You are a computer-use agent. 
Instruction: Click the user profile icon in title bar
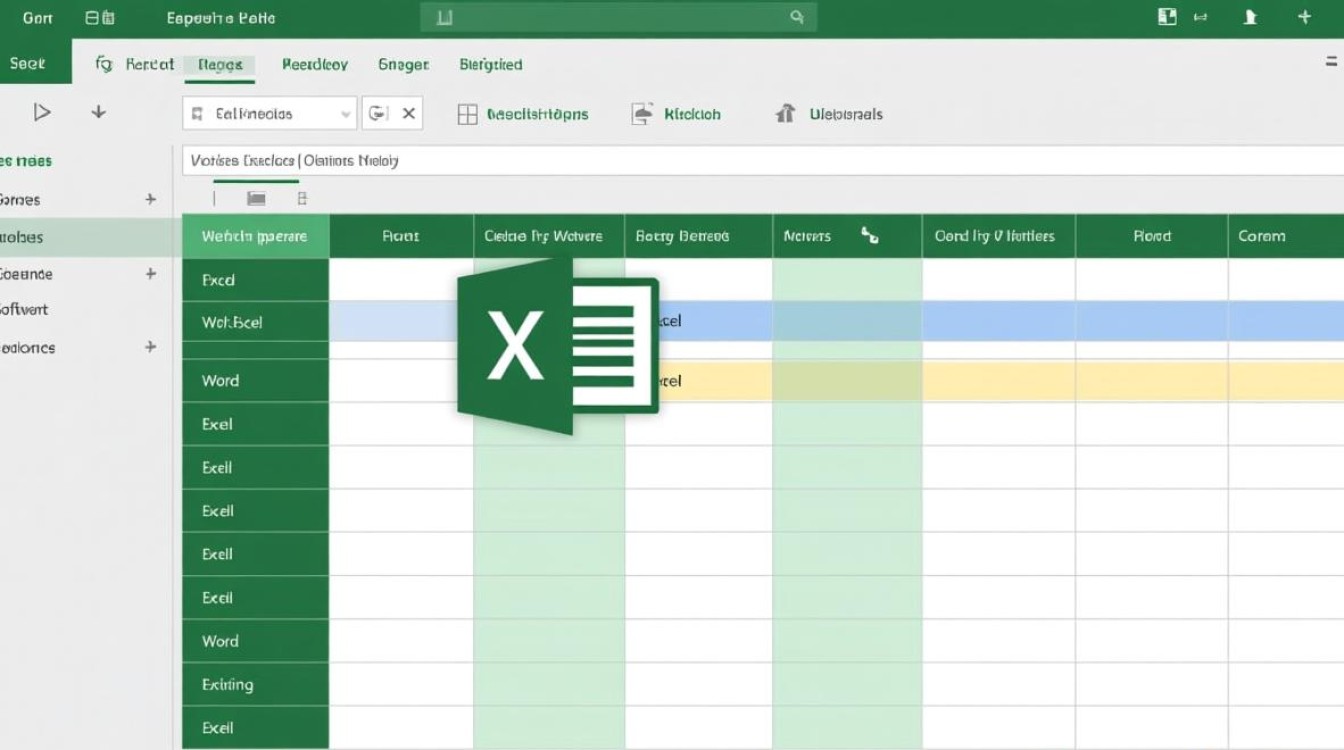pyautogui.click(x=1250, y=17)
